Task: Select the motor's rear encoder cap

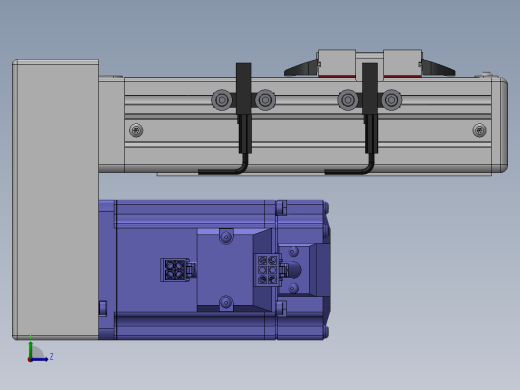Action: 304,270
